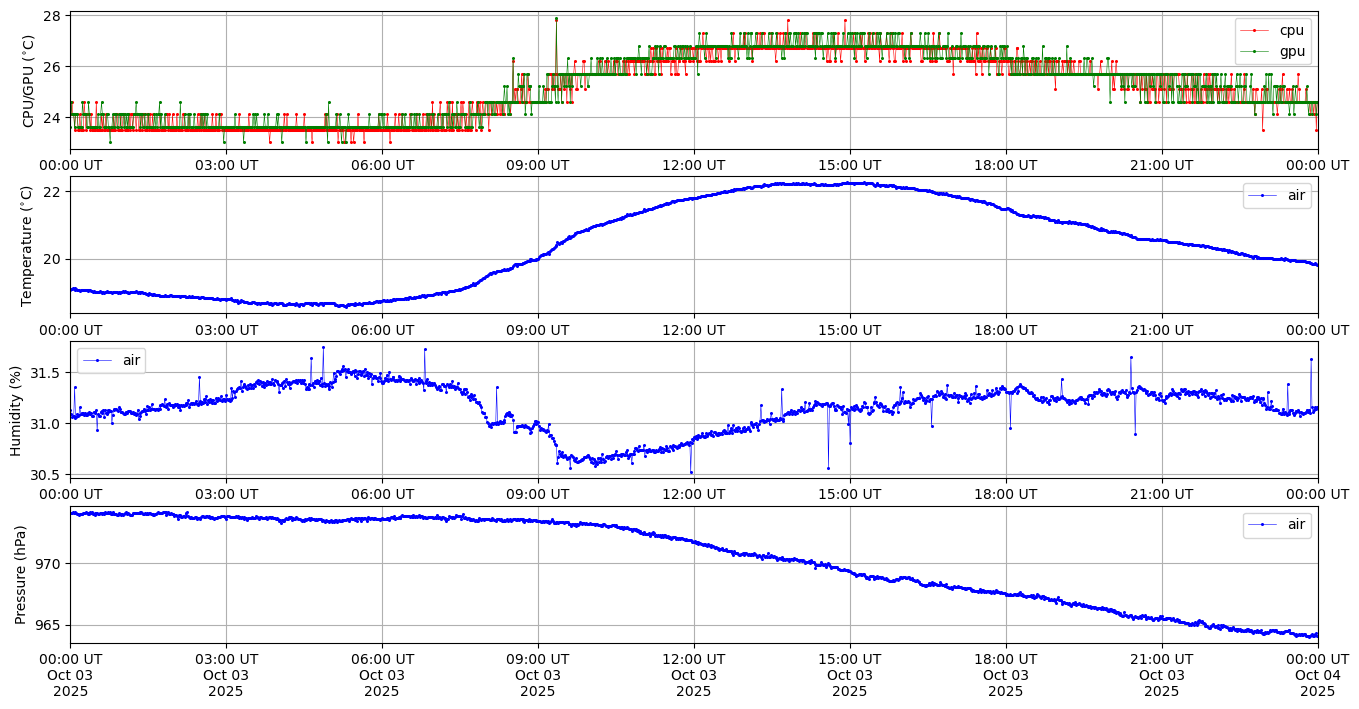Click the air legend marker in Humidity plot
This screenshot has width=1359, height=709.
[97, 360]
